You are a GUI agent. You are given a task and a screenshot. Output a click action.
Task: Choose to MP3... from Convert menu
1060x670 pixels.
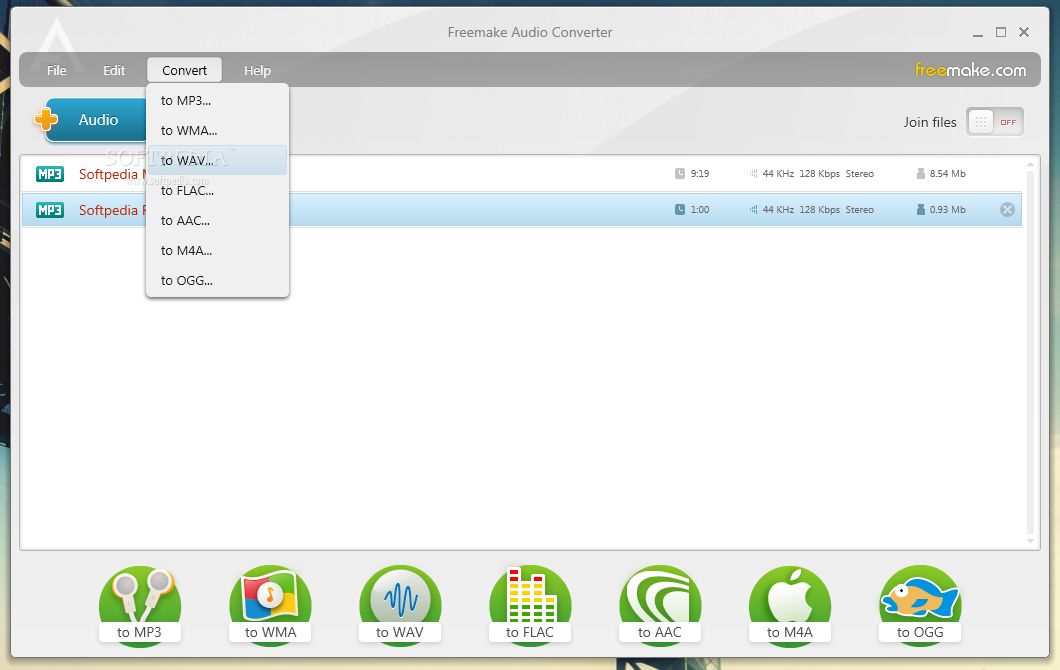coord(217,101)
